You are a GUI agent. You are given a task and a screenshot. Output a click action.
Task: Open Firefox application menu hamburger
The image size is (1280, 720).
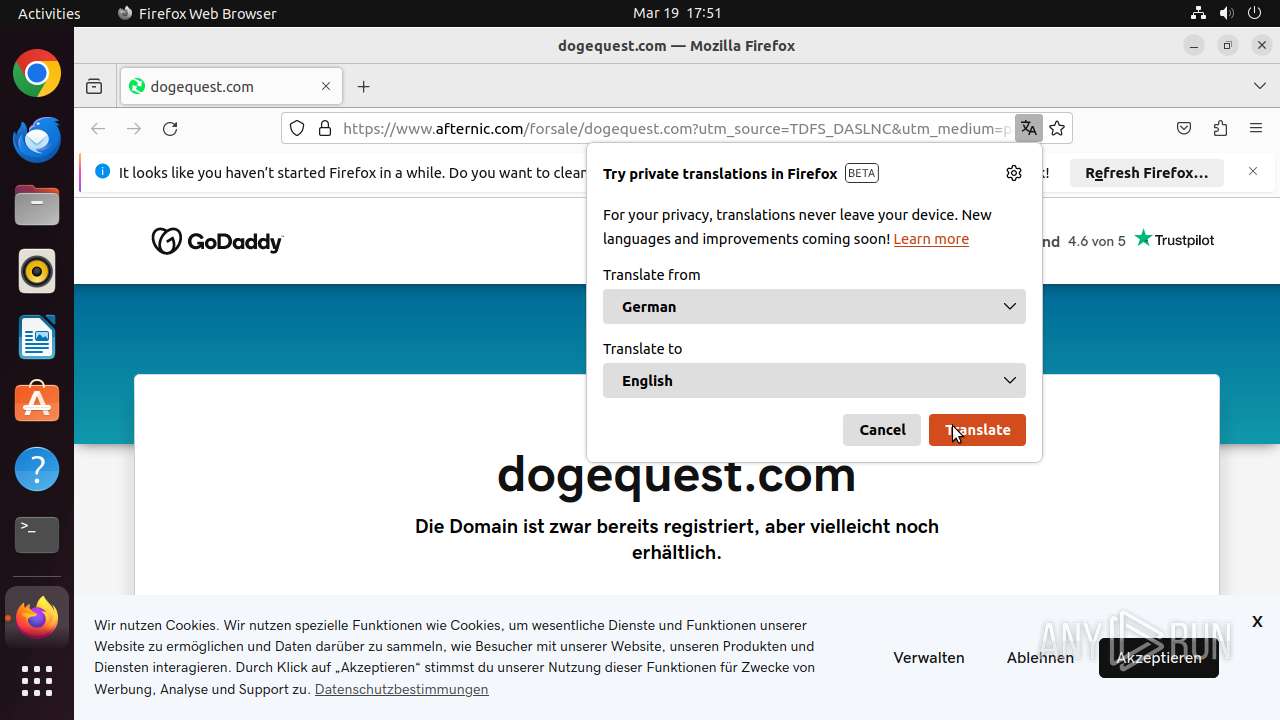tap(1256, 128)
